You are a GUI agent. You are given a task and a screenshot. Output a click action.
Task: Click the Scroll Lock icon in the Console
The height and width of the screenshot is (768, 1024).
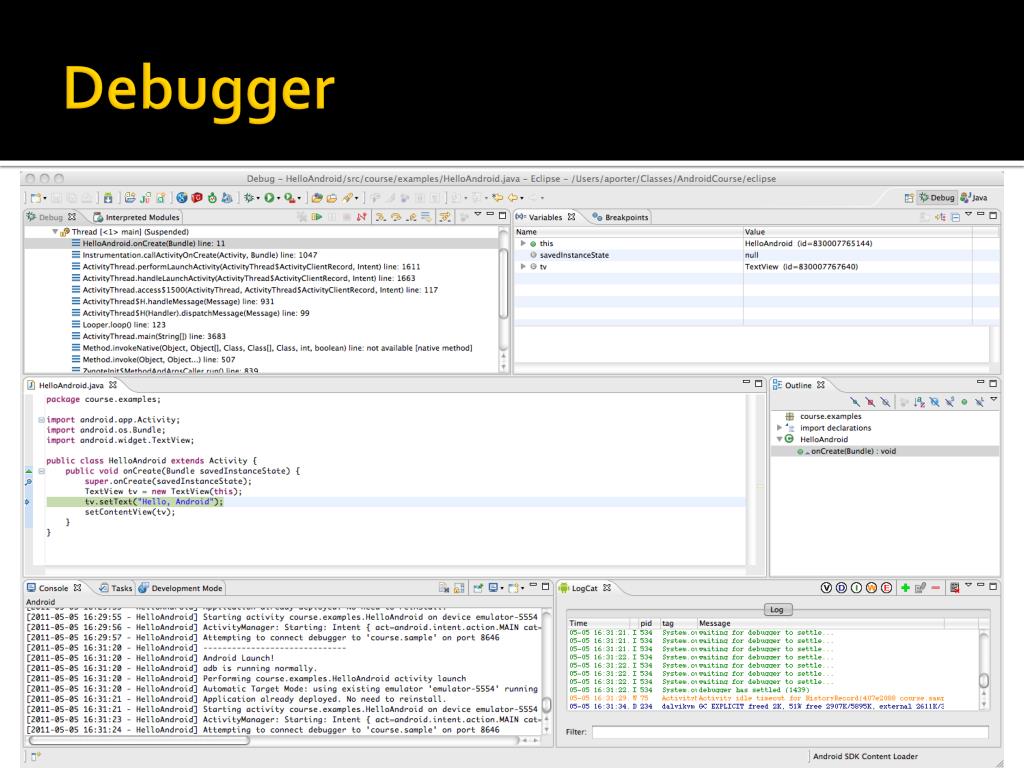(459, 588)
